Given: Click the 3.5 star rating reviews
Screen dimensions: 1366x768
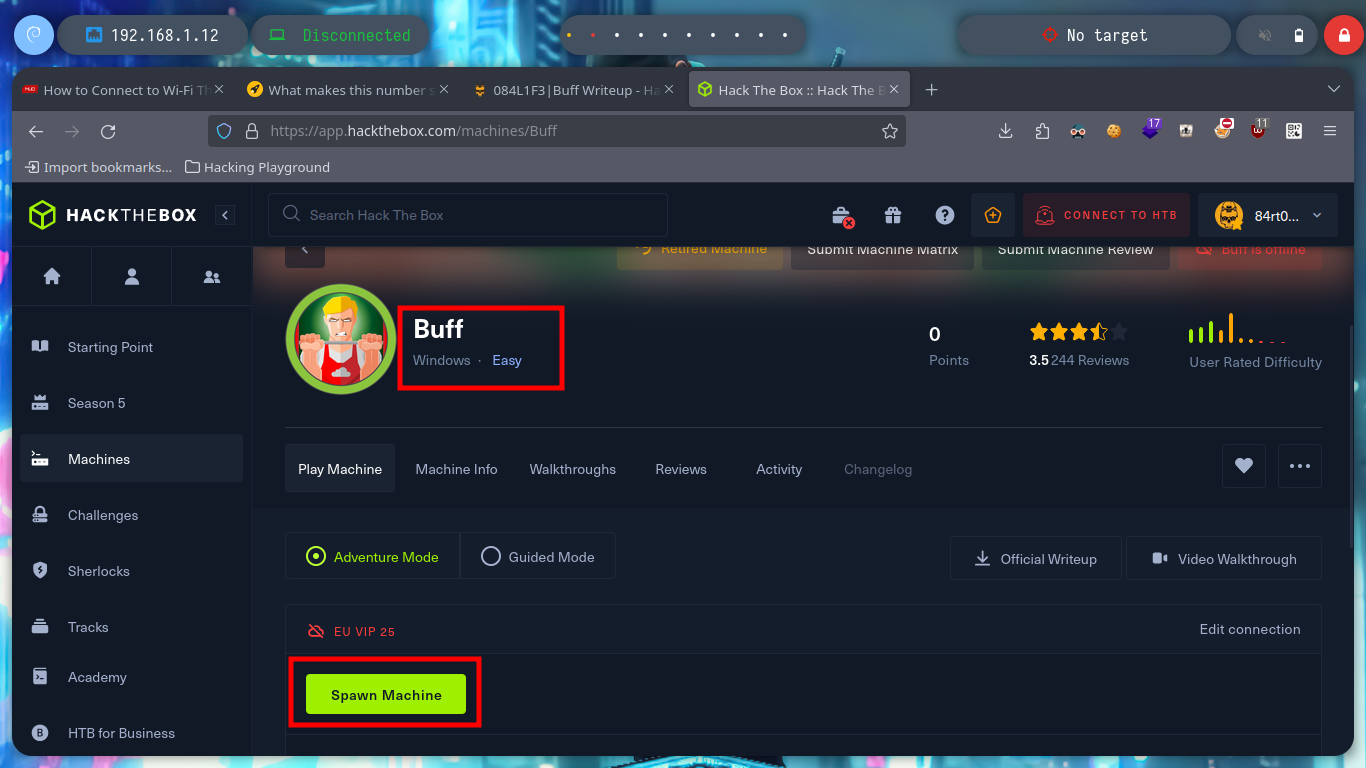Looking at the screenshot, I should click(x=1079, y=345).
